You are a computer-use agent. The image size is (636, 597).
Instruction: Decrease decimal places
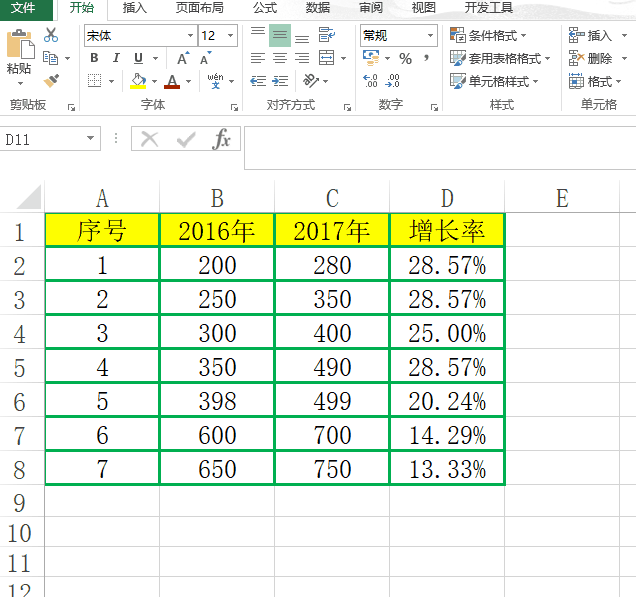tap(393, 81)
